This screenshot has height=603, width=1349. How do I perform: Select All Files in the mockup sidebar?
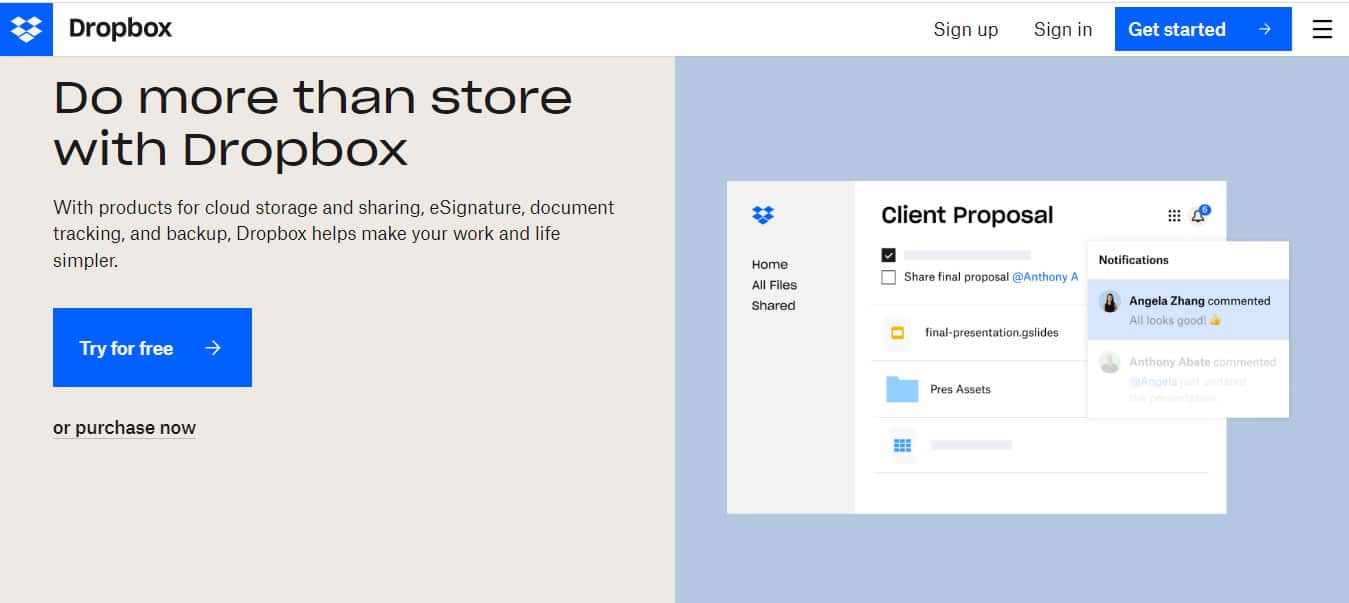click(775, 285)
